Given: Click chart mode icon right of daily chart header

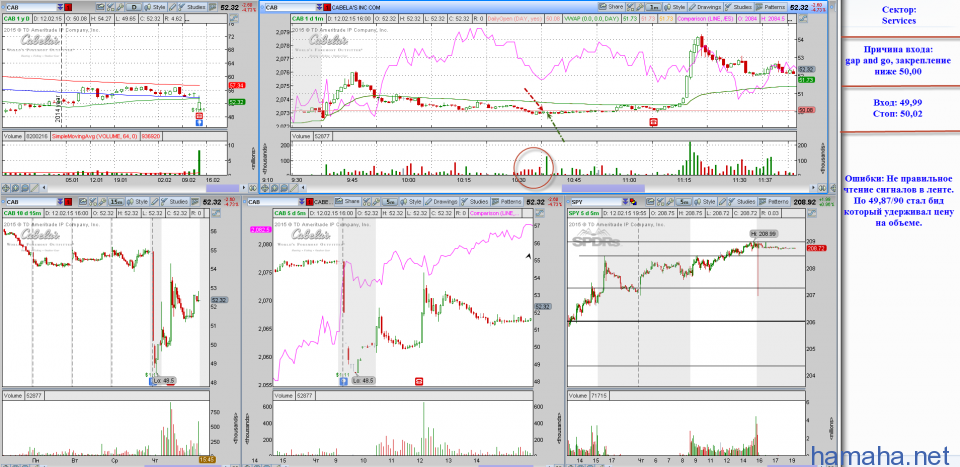Looking at the screenshot, I should (x=234, y=18).
